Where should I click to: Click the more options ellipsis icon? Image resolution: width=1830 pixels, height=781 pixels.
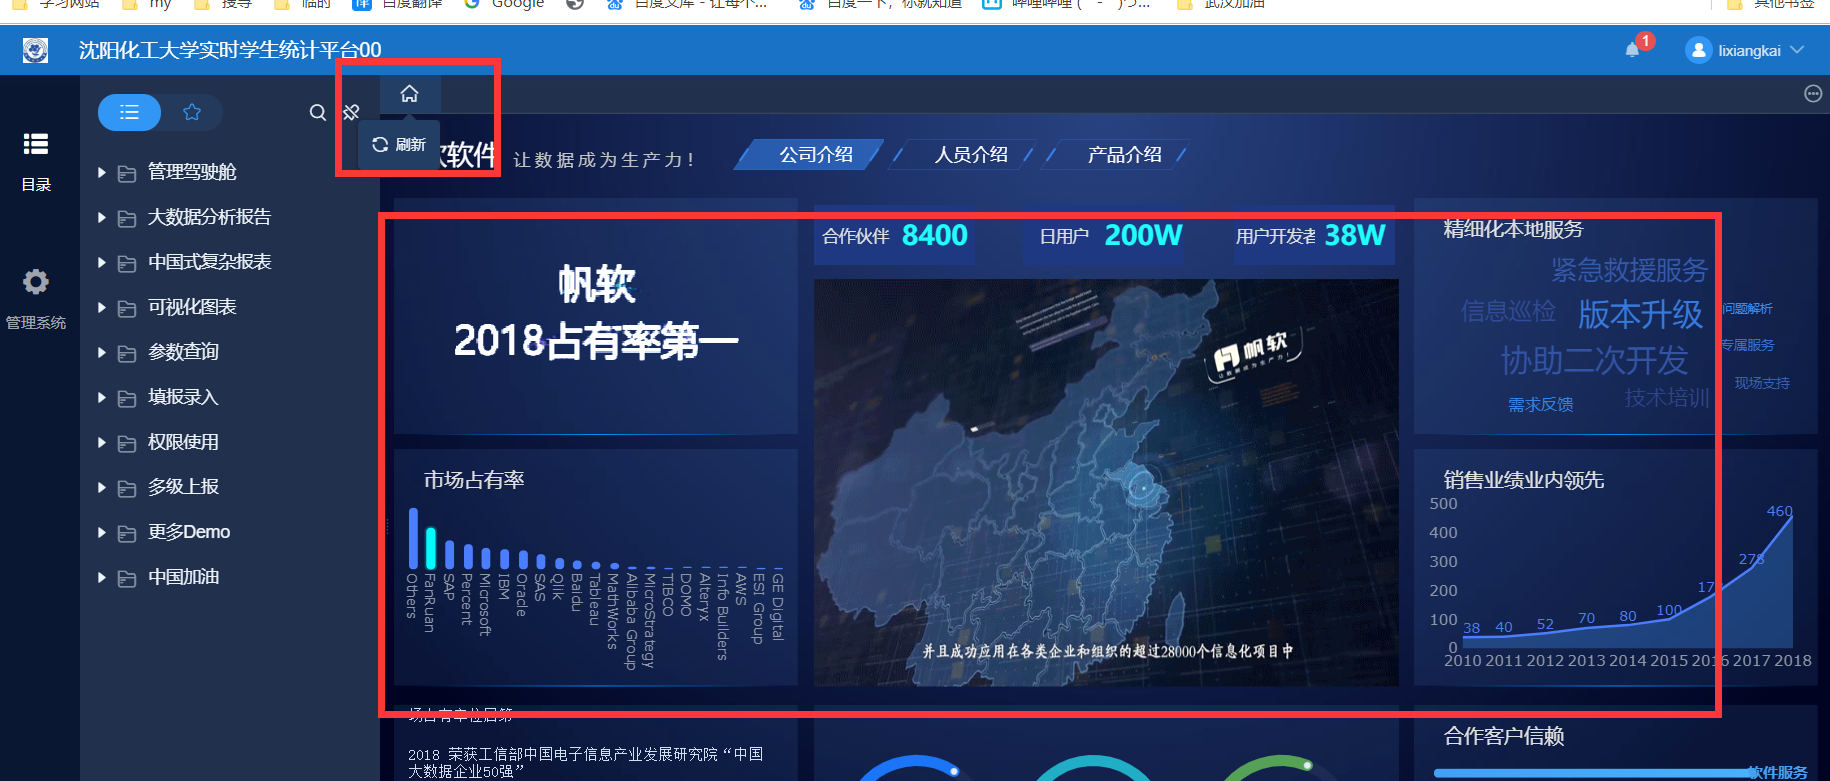tap(1813, 94)
